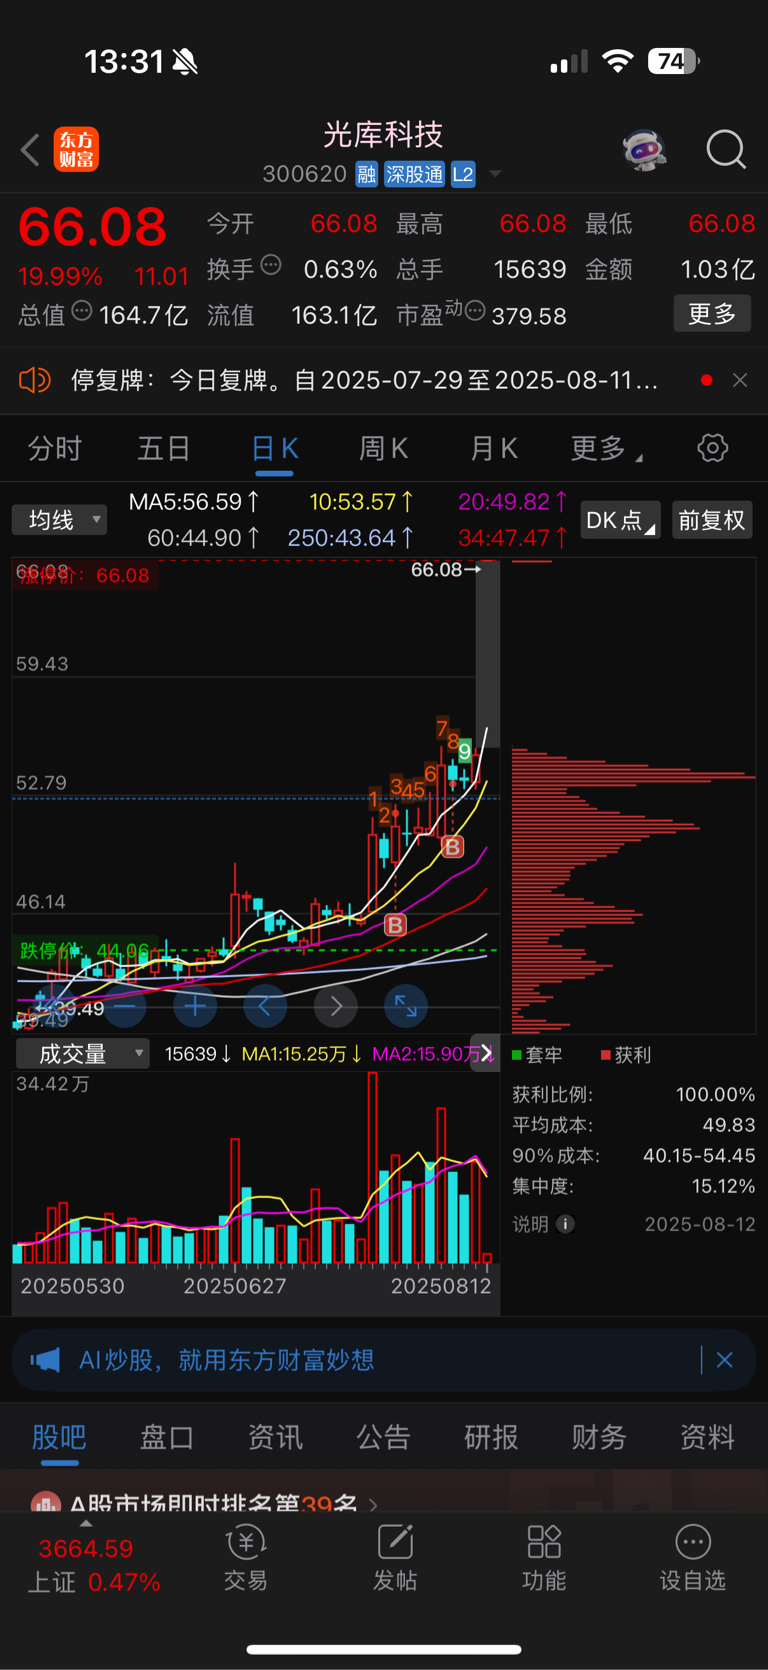The width and height of the screenshot is (768, 1670).
Task: Close the AI炒股 banner
Action: point(725,1360)
